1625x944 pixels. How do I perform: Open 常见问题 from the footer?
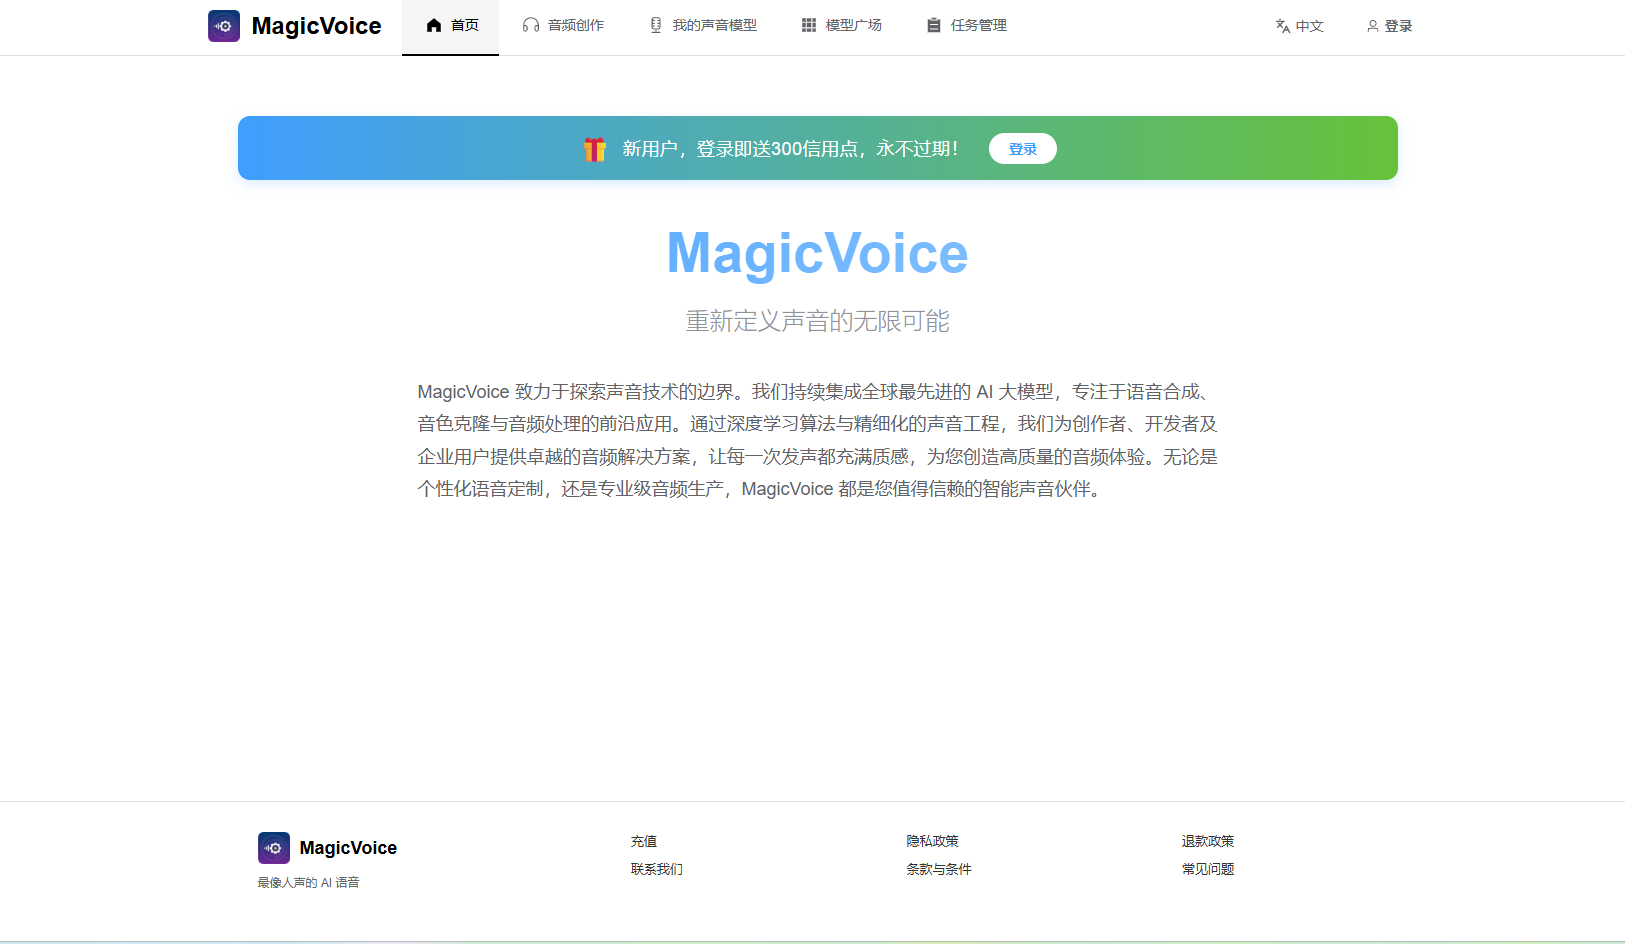pyautogui.click(x=1207, y=869)
